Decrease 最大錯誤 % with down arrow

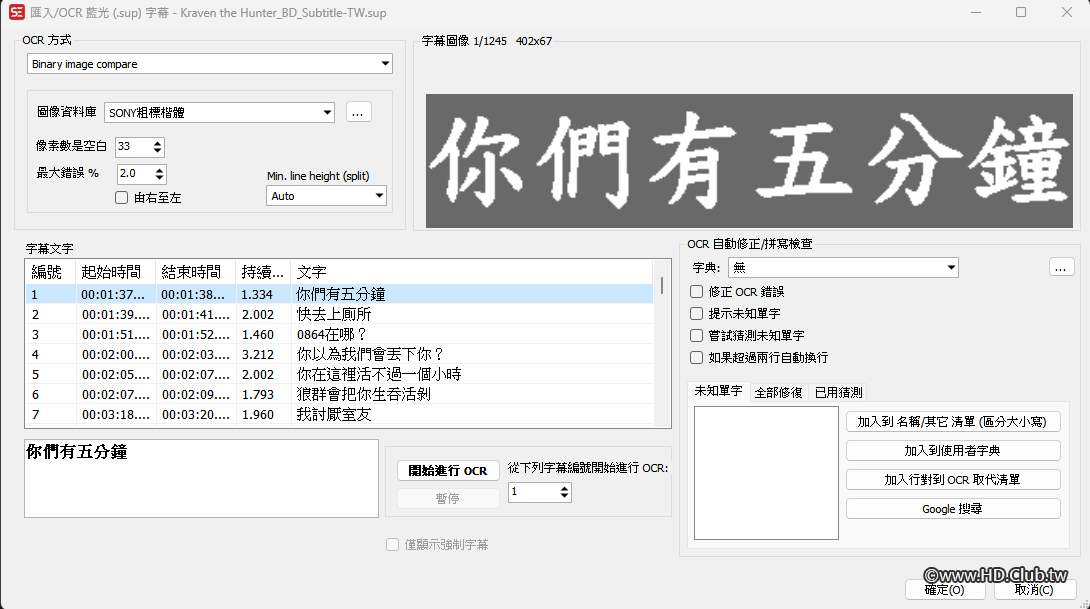coord(160,178)
